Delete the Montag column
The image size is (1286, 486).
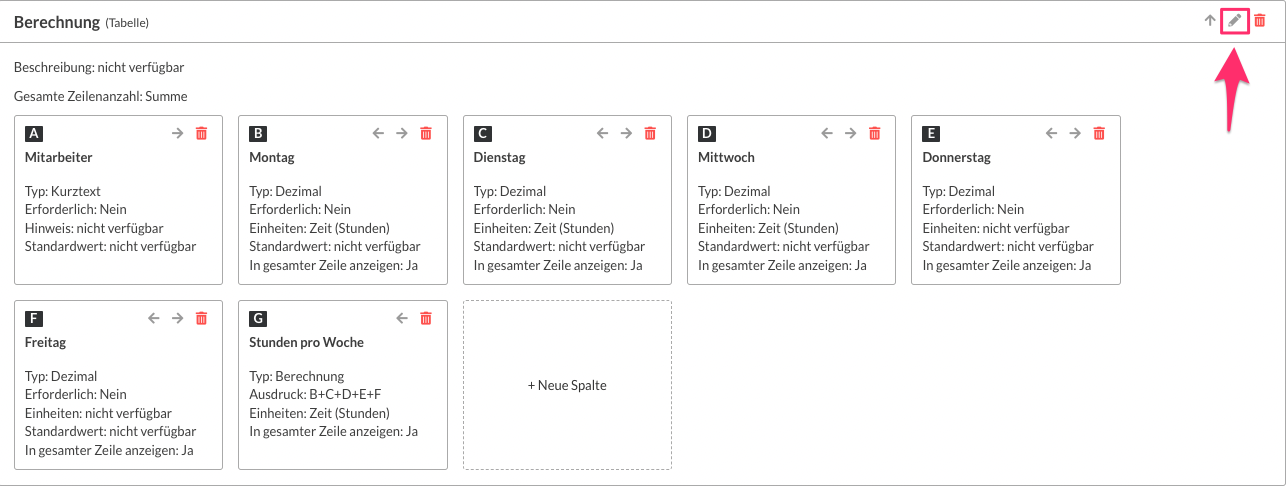pos(426,133)
